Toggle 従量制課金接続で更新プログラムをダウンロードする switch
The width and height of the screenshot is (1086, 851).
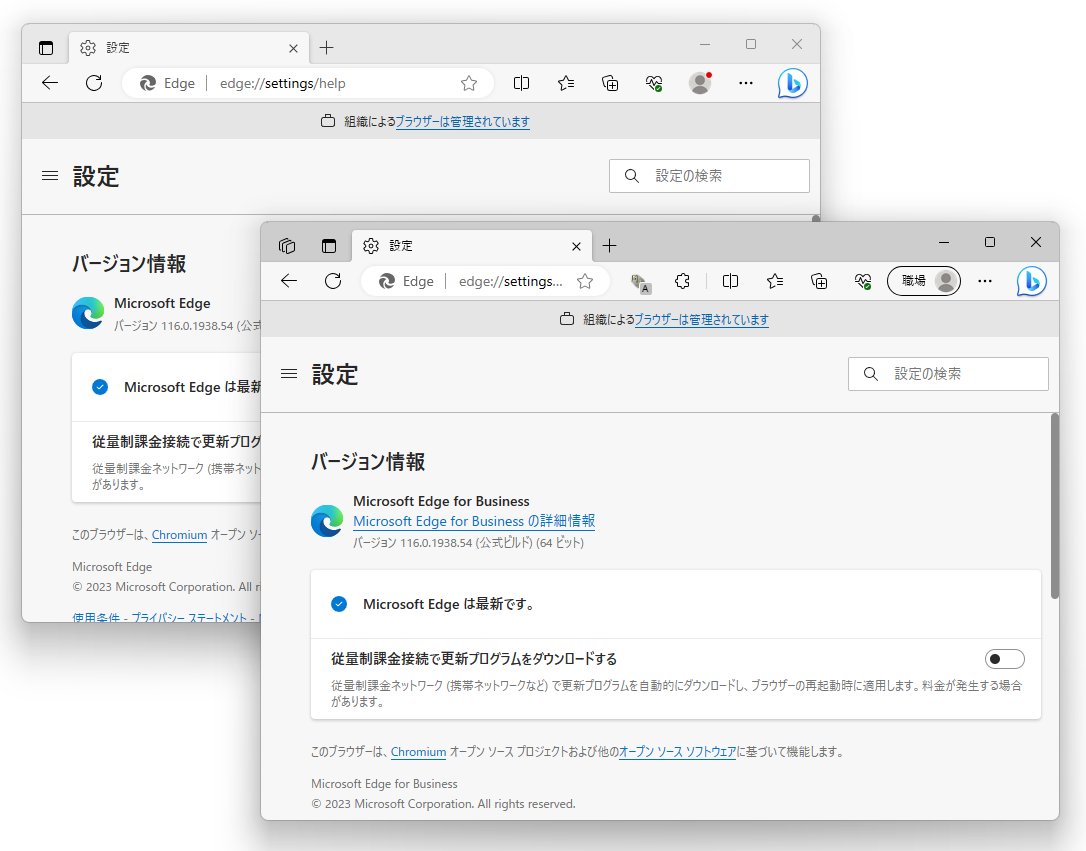pyautogui.click(x=1004, y=658)
